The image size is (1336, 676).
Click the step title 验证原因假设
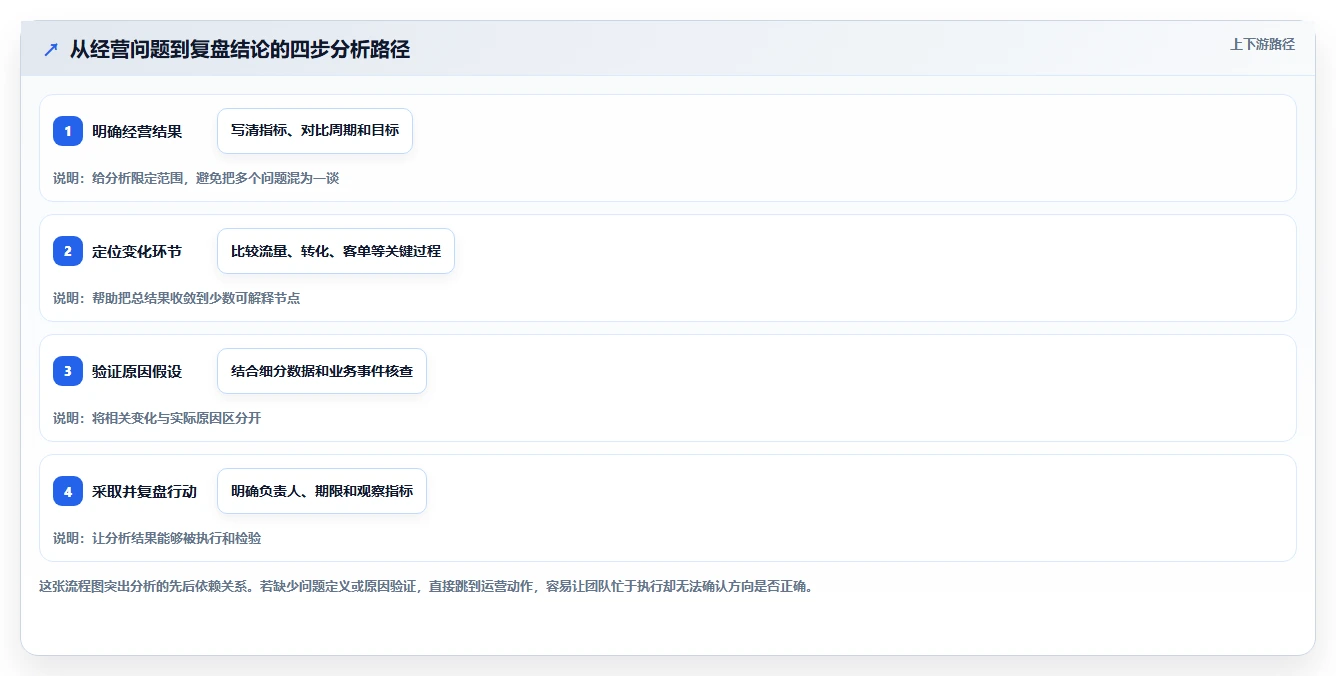click(x=137, y=371)
